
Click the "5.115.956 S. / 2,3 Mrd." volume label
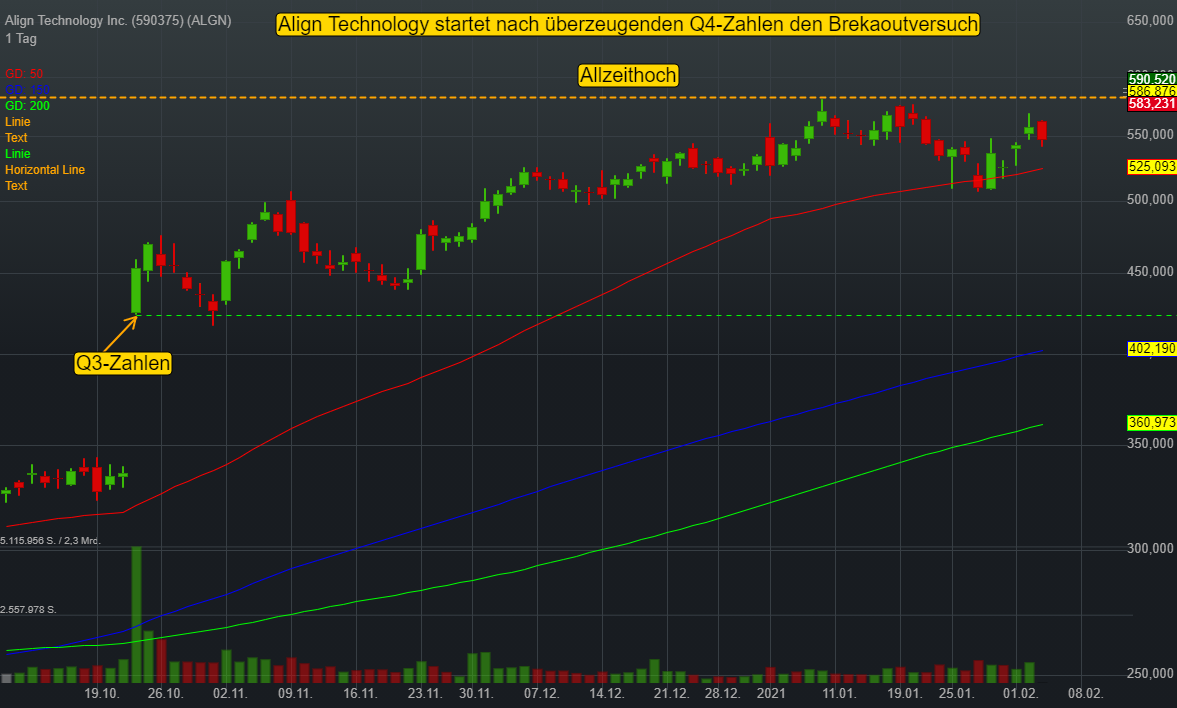[50, 541]
